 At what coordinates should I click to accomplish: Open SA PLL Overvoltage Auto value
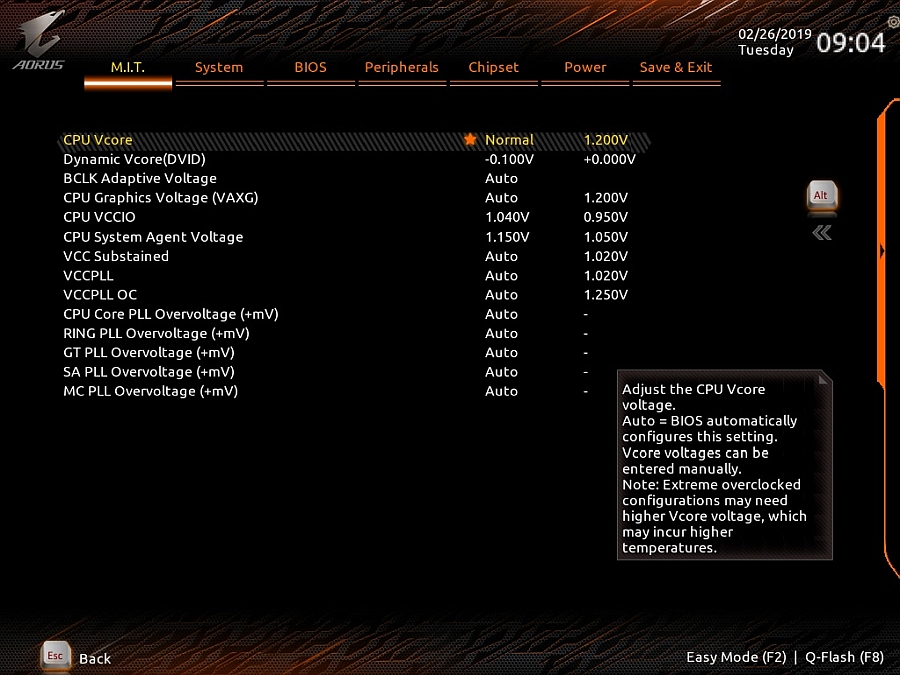tap(501, 373)
